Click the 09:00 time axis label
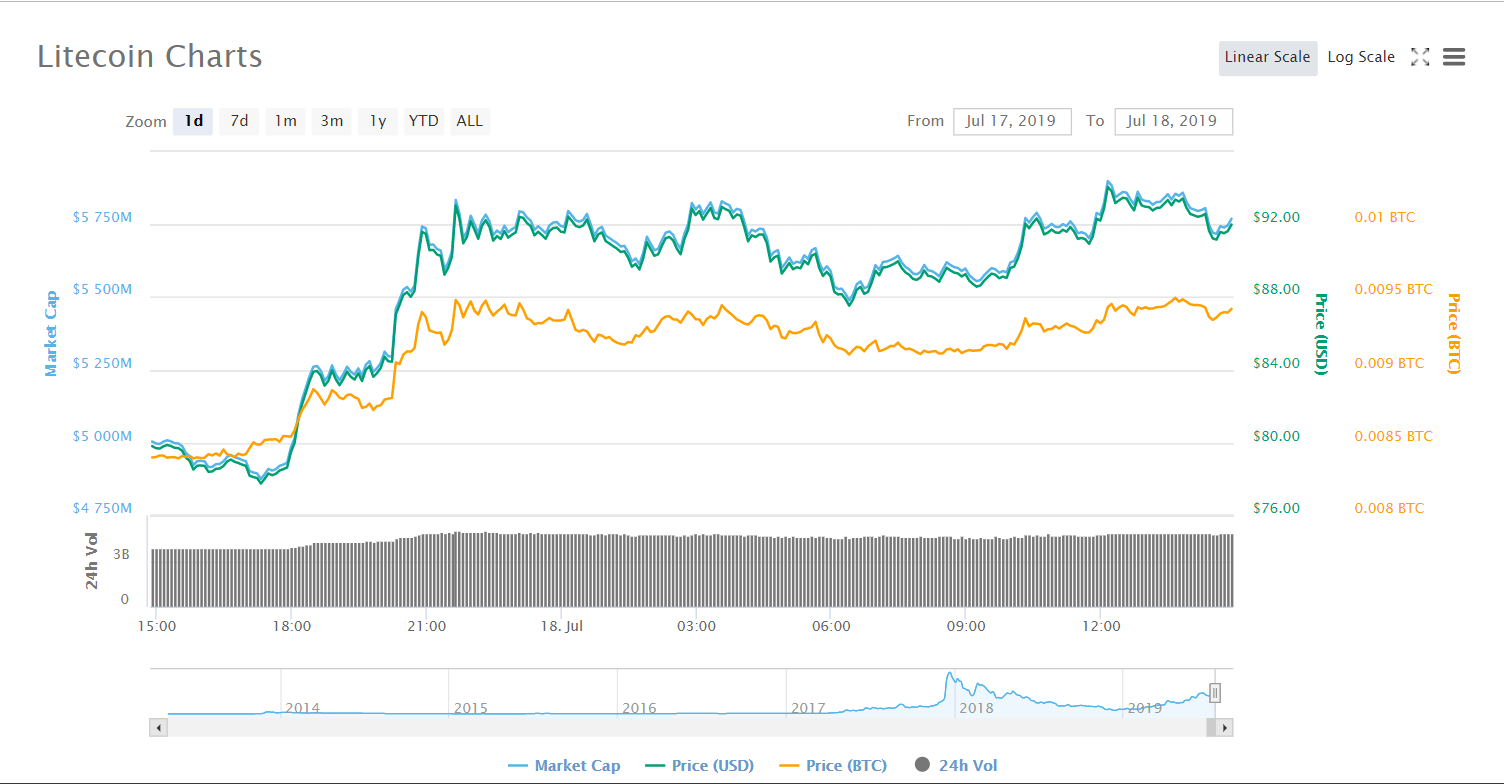The width and height of the screenshot is (1504, 784). [966, 627]
